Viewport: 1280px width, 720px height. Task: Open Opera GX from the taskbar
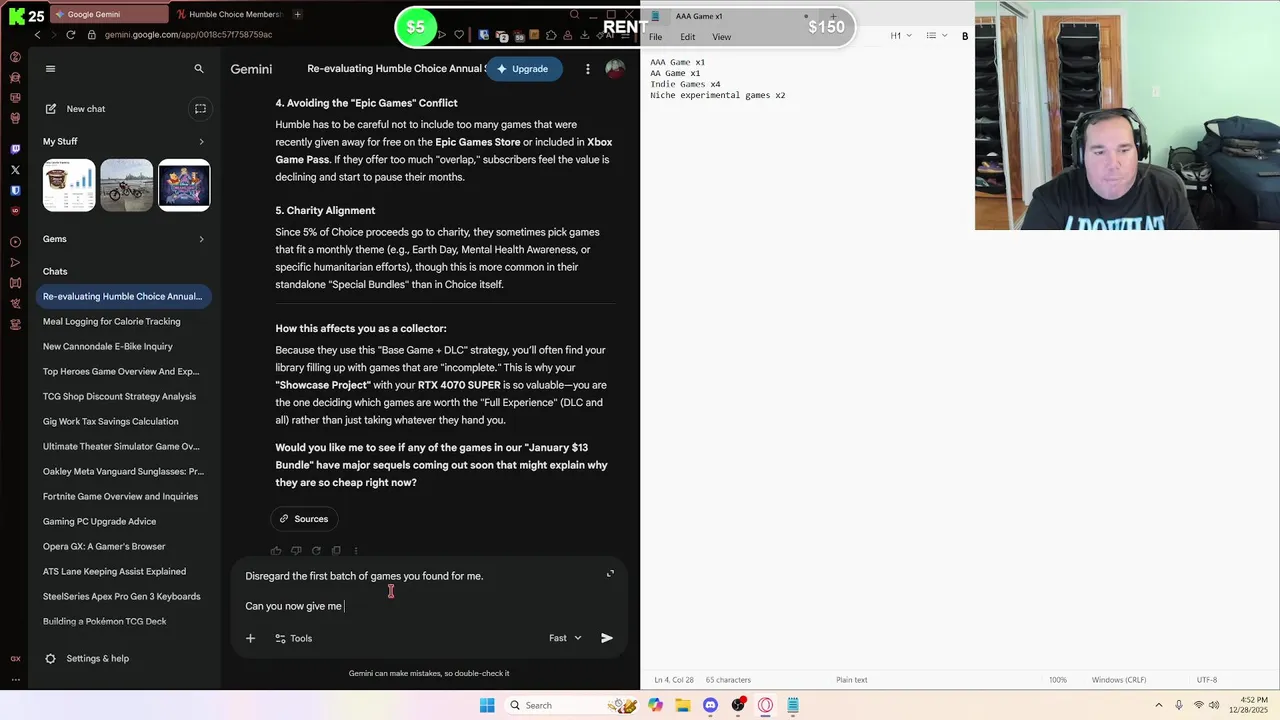point(765,705)
